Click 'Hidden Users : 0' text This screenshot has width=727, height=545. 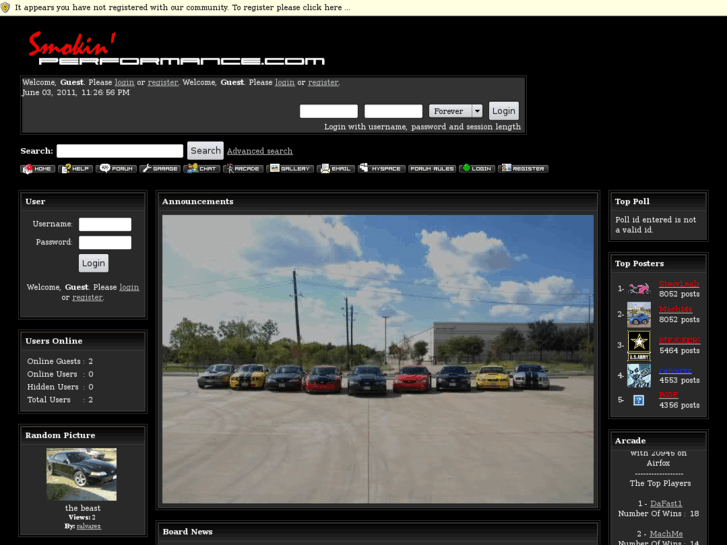coord(60,386)
